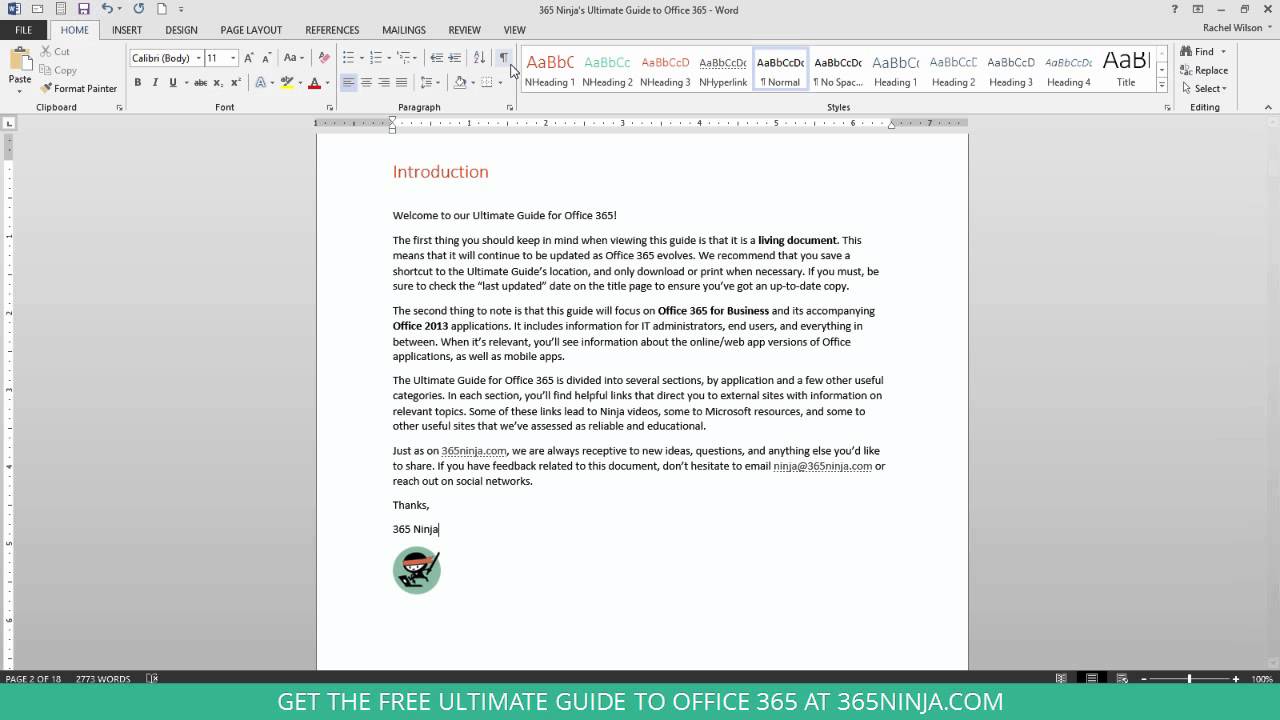Click the Undo arrow icon
The image size is (1280, 720).
click(x=107, y=9)
